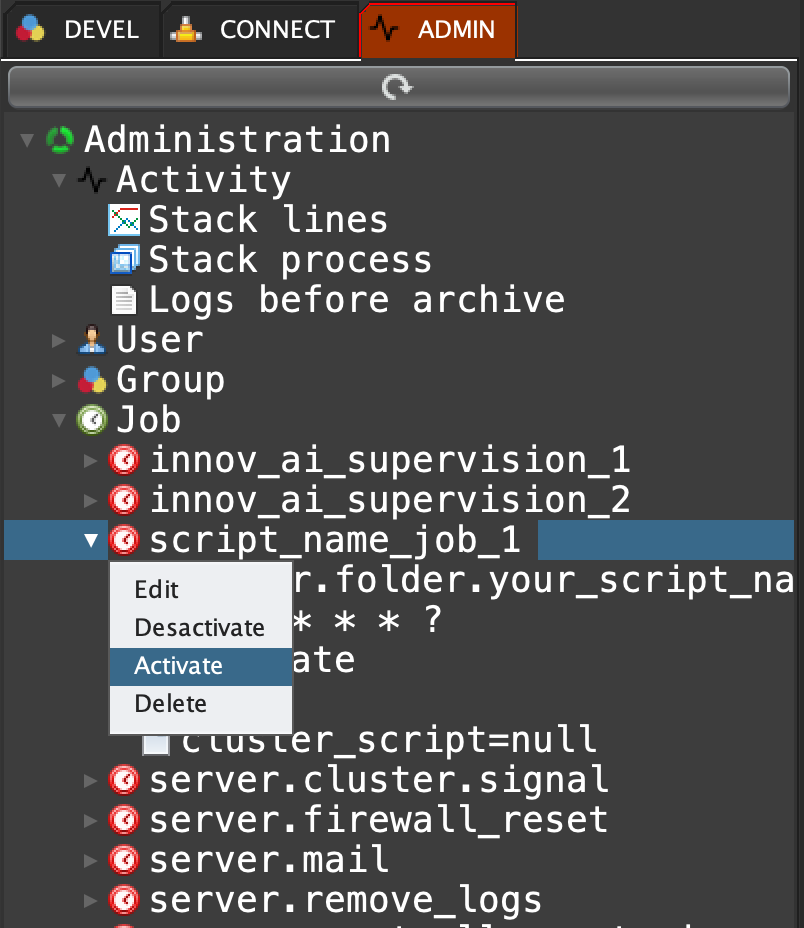Click the innov_ai_supervision_1 red clock icon
Viewport: 804px width, 928px height.
(x=124, y=460)
